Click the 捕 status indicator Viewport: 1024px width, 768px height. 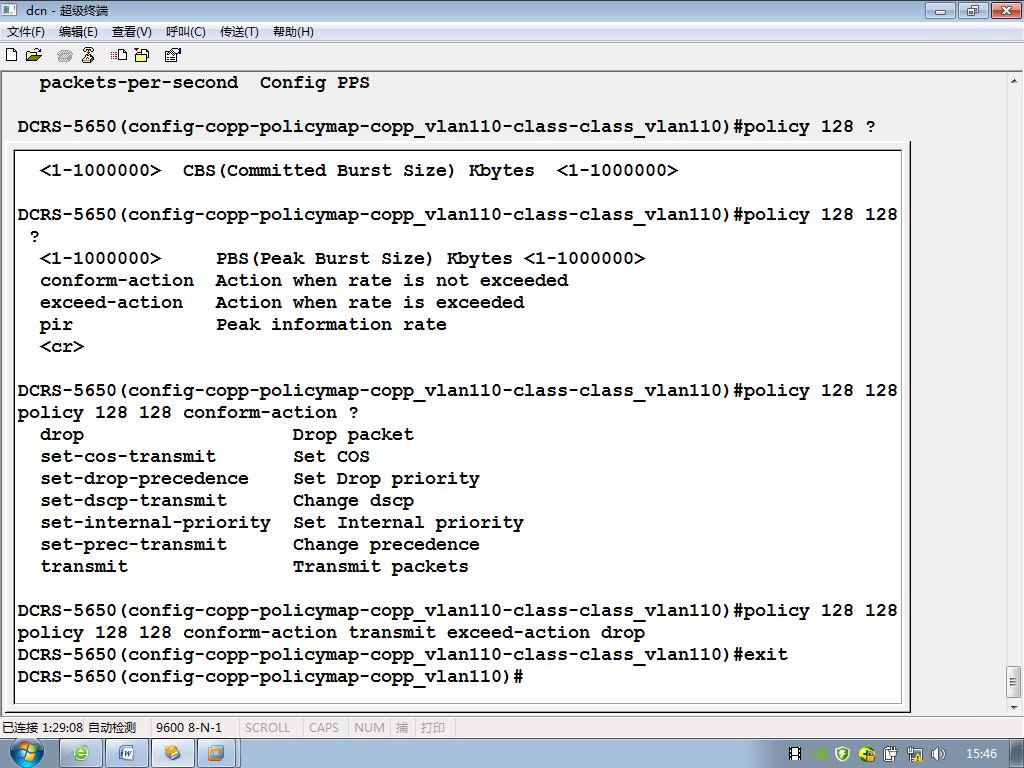pos(402,727)
